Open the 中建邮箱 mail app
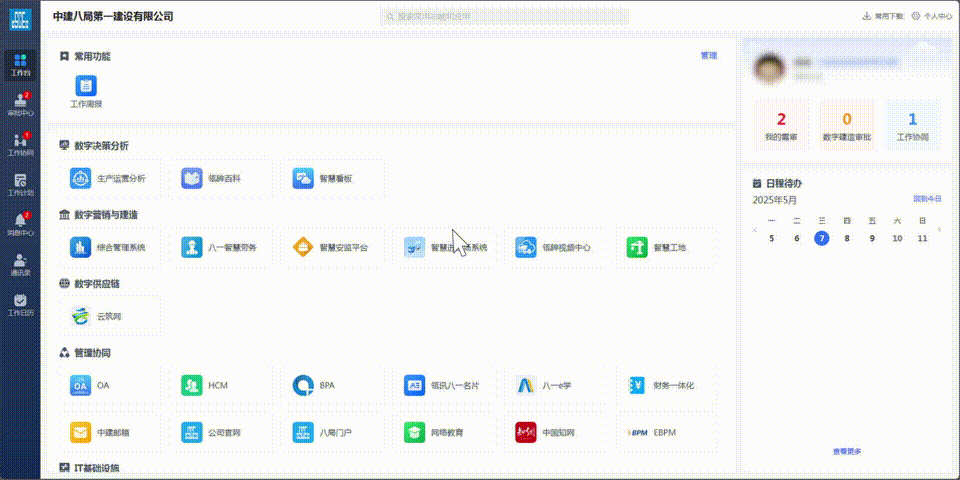960x480 pixels. [x=110, y=433]
